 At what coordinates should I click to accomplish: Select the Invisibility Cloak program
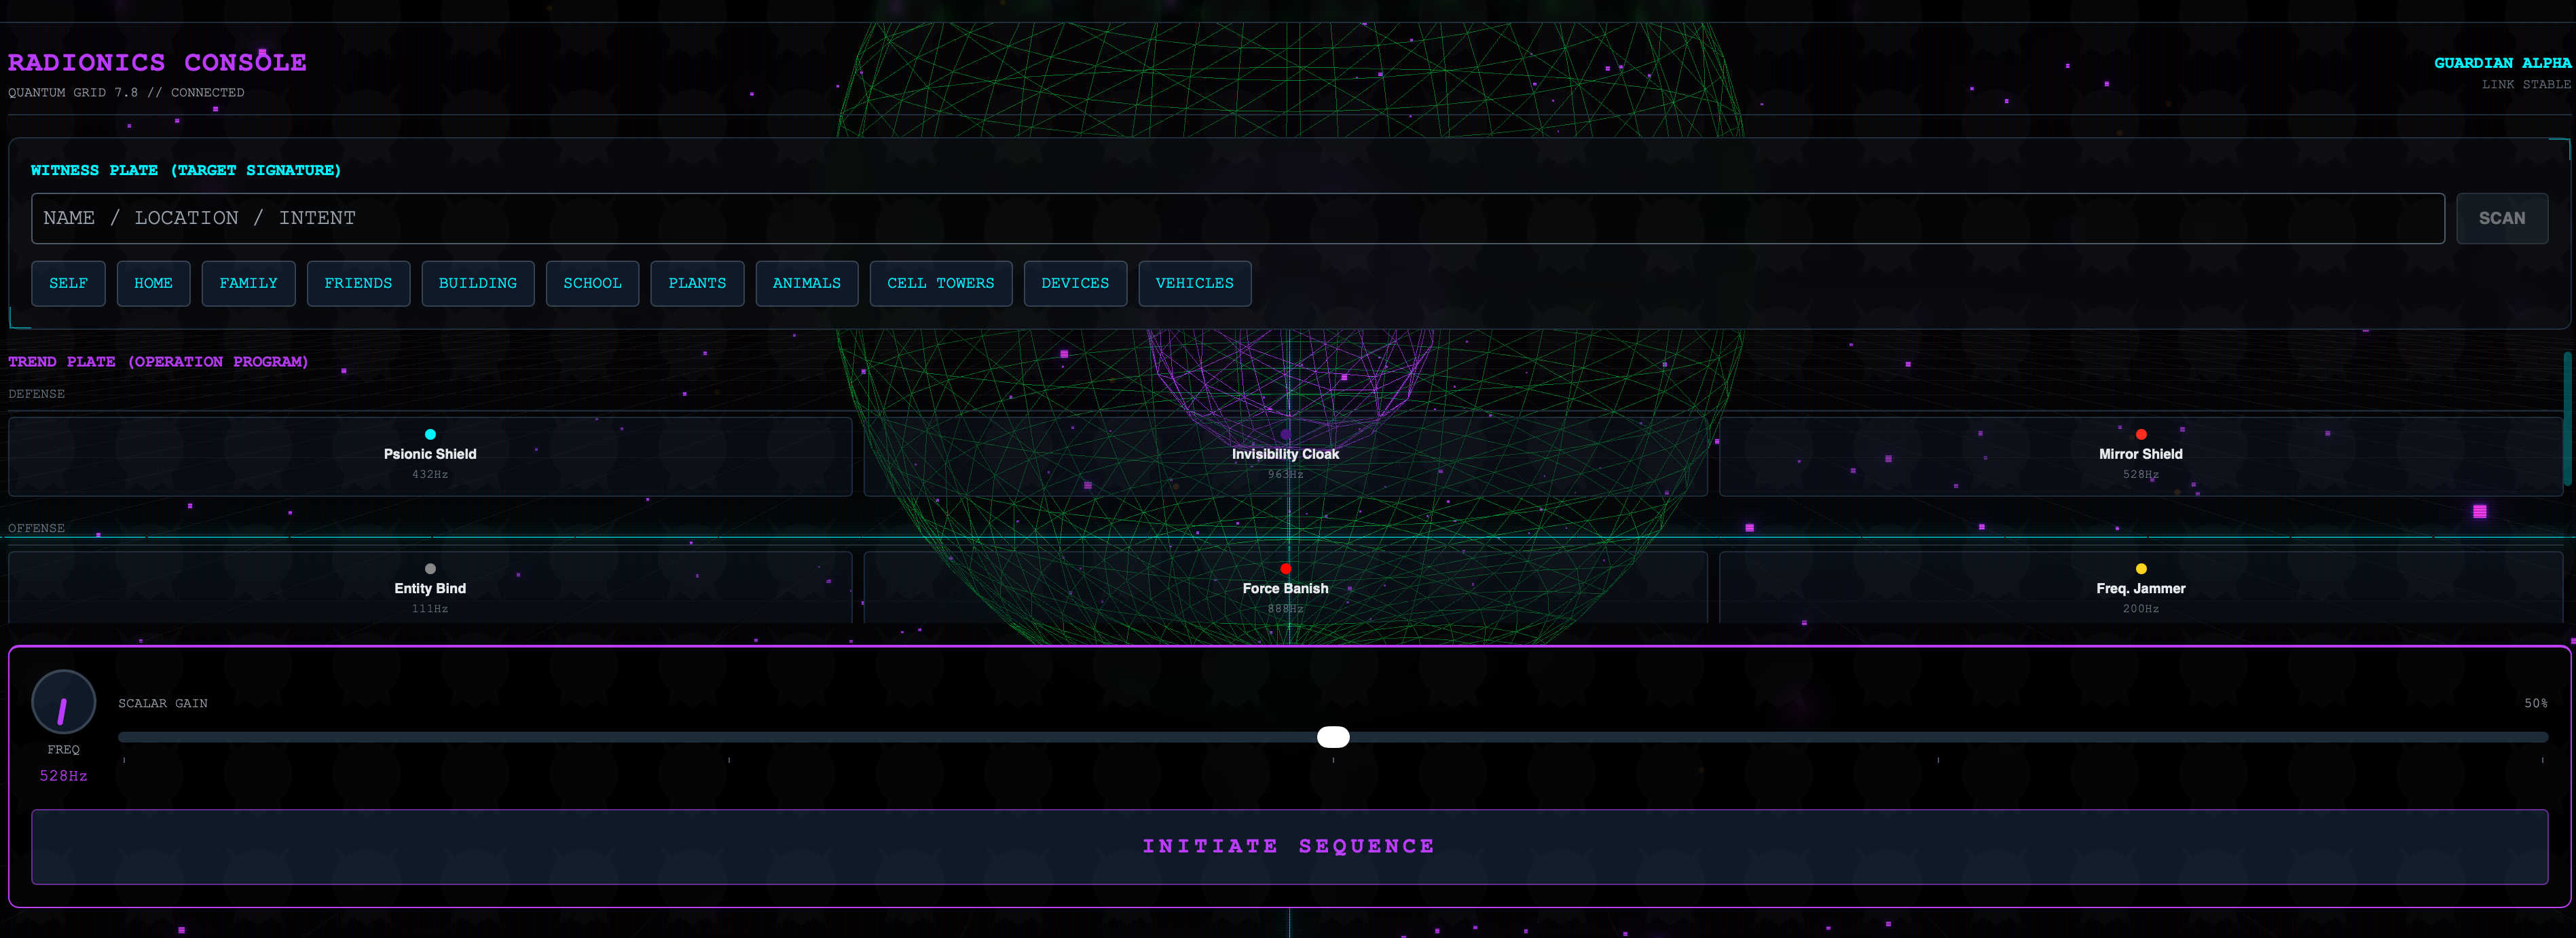click(x=1285, y=456)
